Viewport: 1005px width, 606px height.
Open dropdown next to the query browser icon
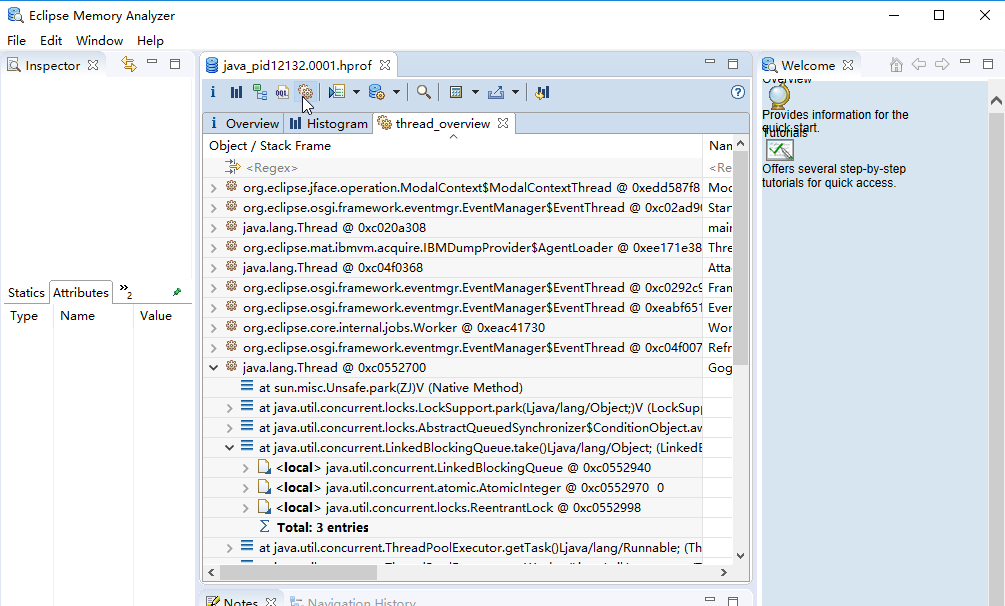point(396,92)
